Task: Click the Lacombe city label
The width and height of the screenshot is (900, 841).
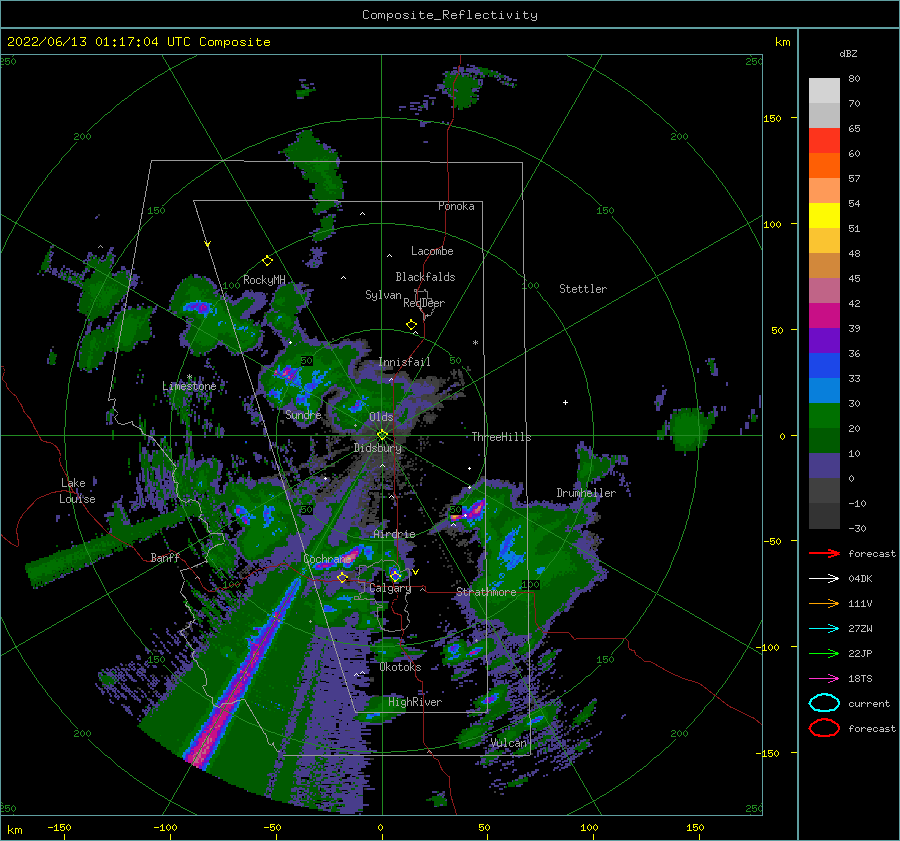Action: tap(432, 251)
